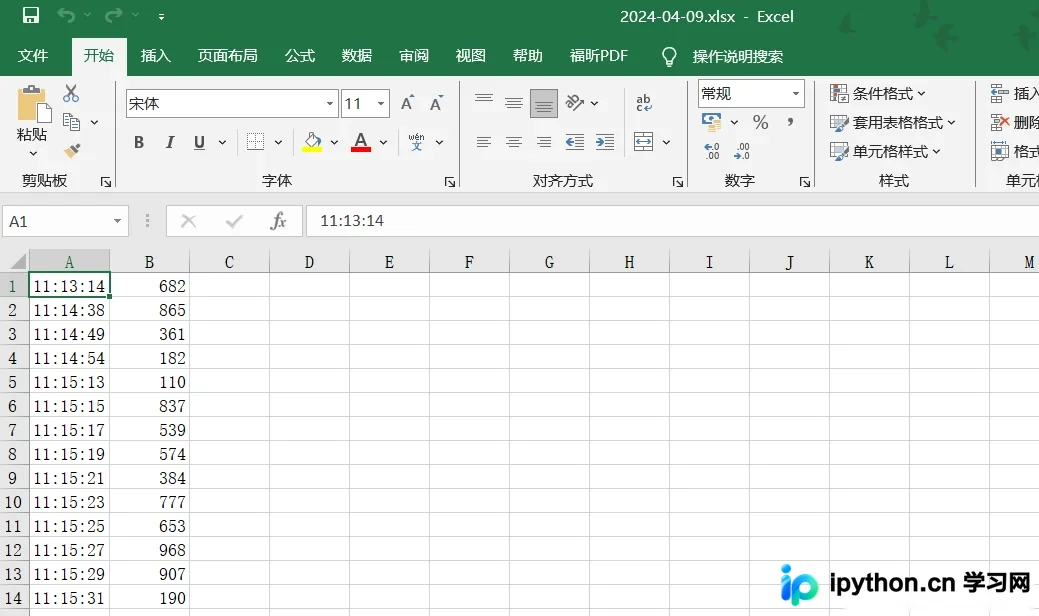Viewport: 1039px width, 616px height.
Task: Expand the underline style arrow
Action: [222, 142]
